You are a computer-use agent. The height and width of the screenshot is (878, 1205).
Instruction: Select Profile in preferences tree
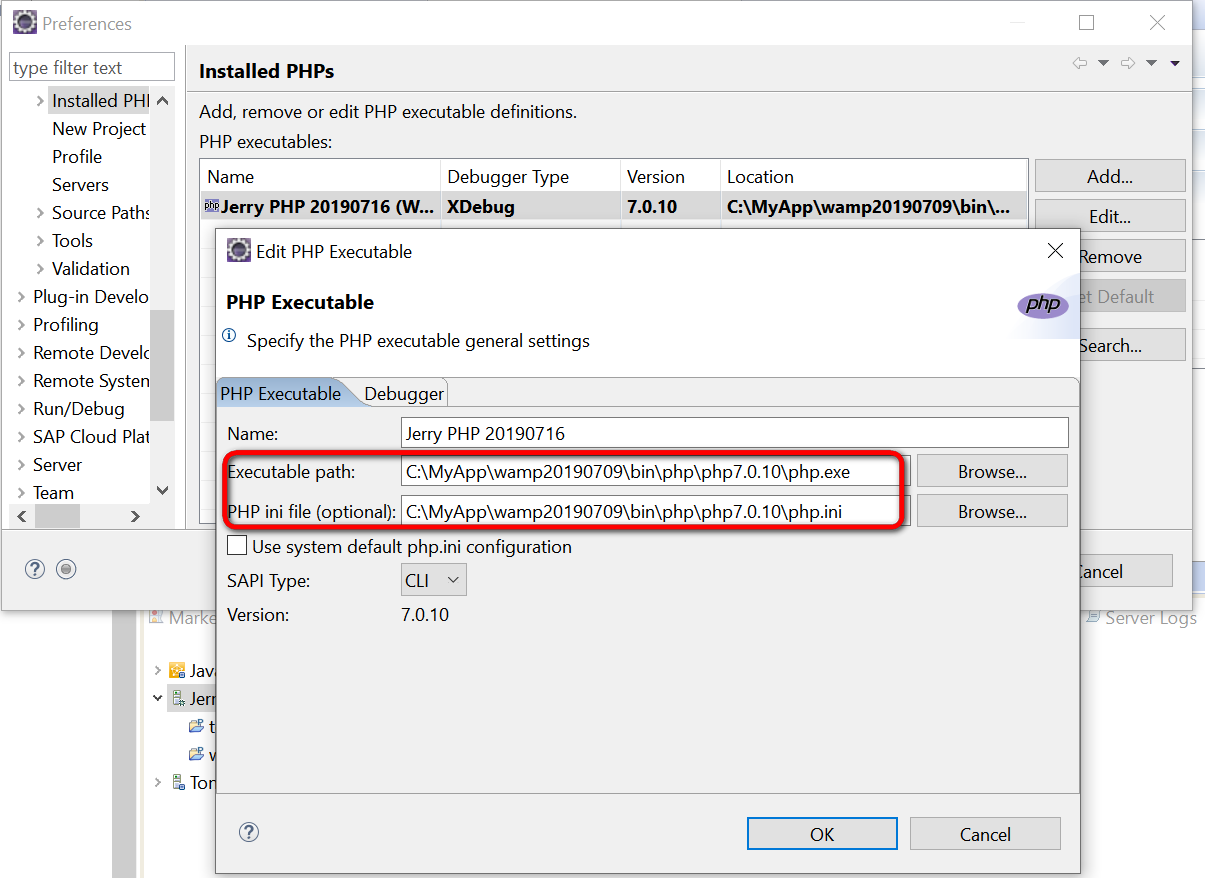pyautogui.click(x=77, y=157)
